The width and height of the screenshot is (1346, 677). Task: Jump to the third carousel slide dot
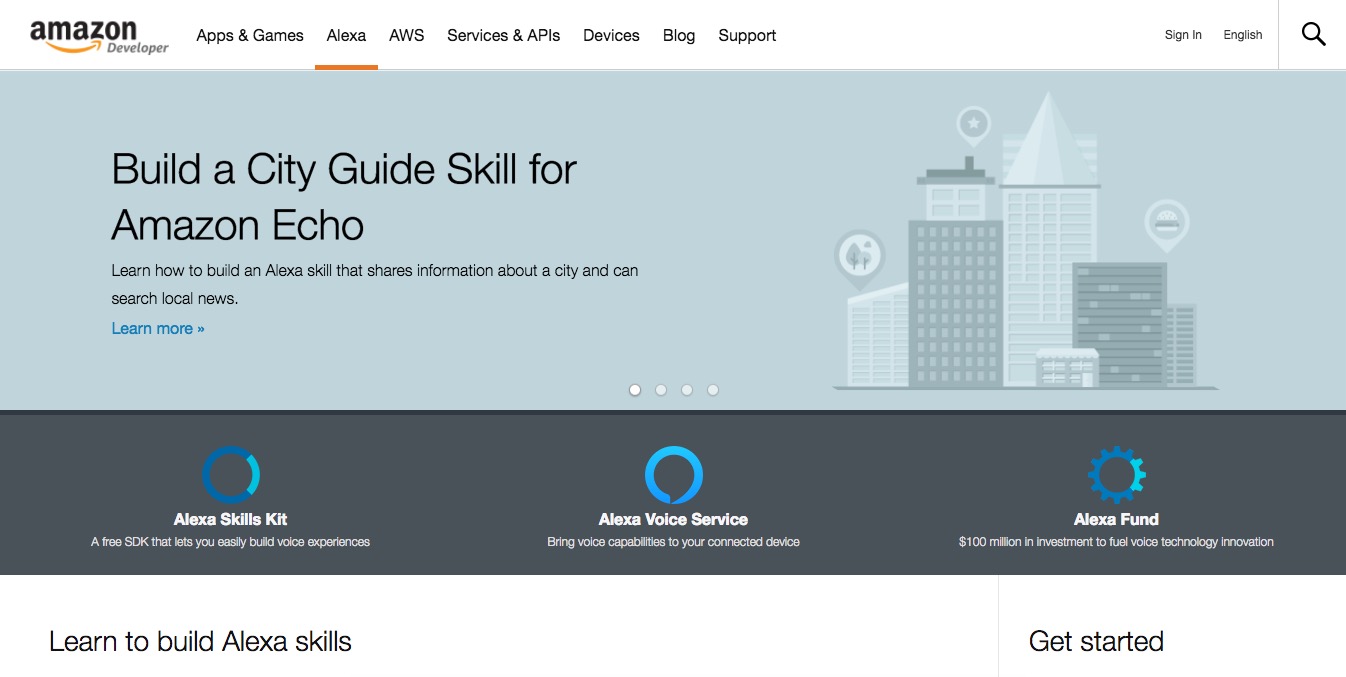coord(687,390)
